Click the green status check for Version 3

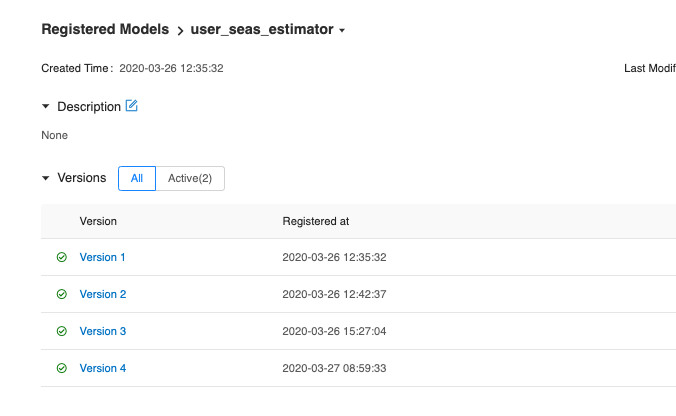(62, 331)
